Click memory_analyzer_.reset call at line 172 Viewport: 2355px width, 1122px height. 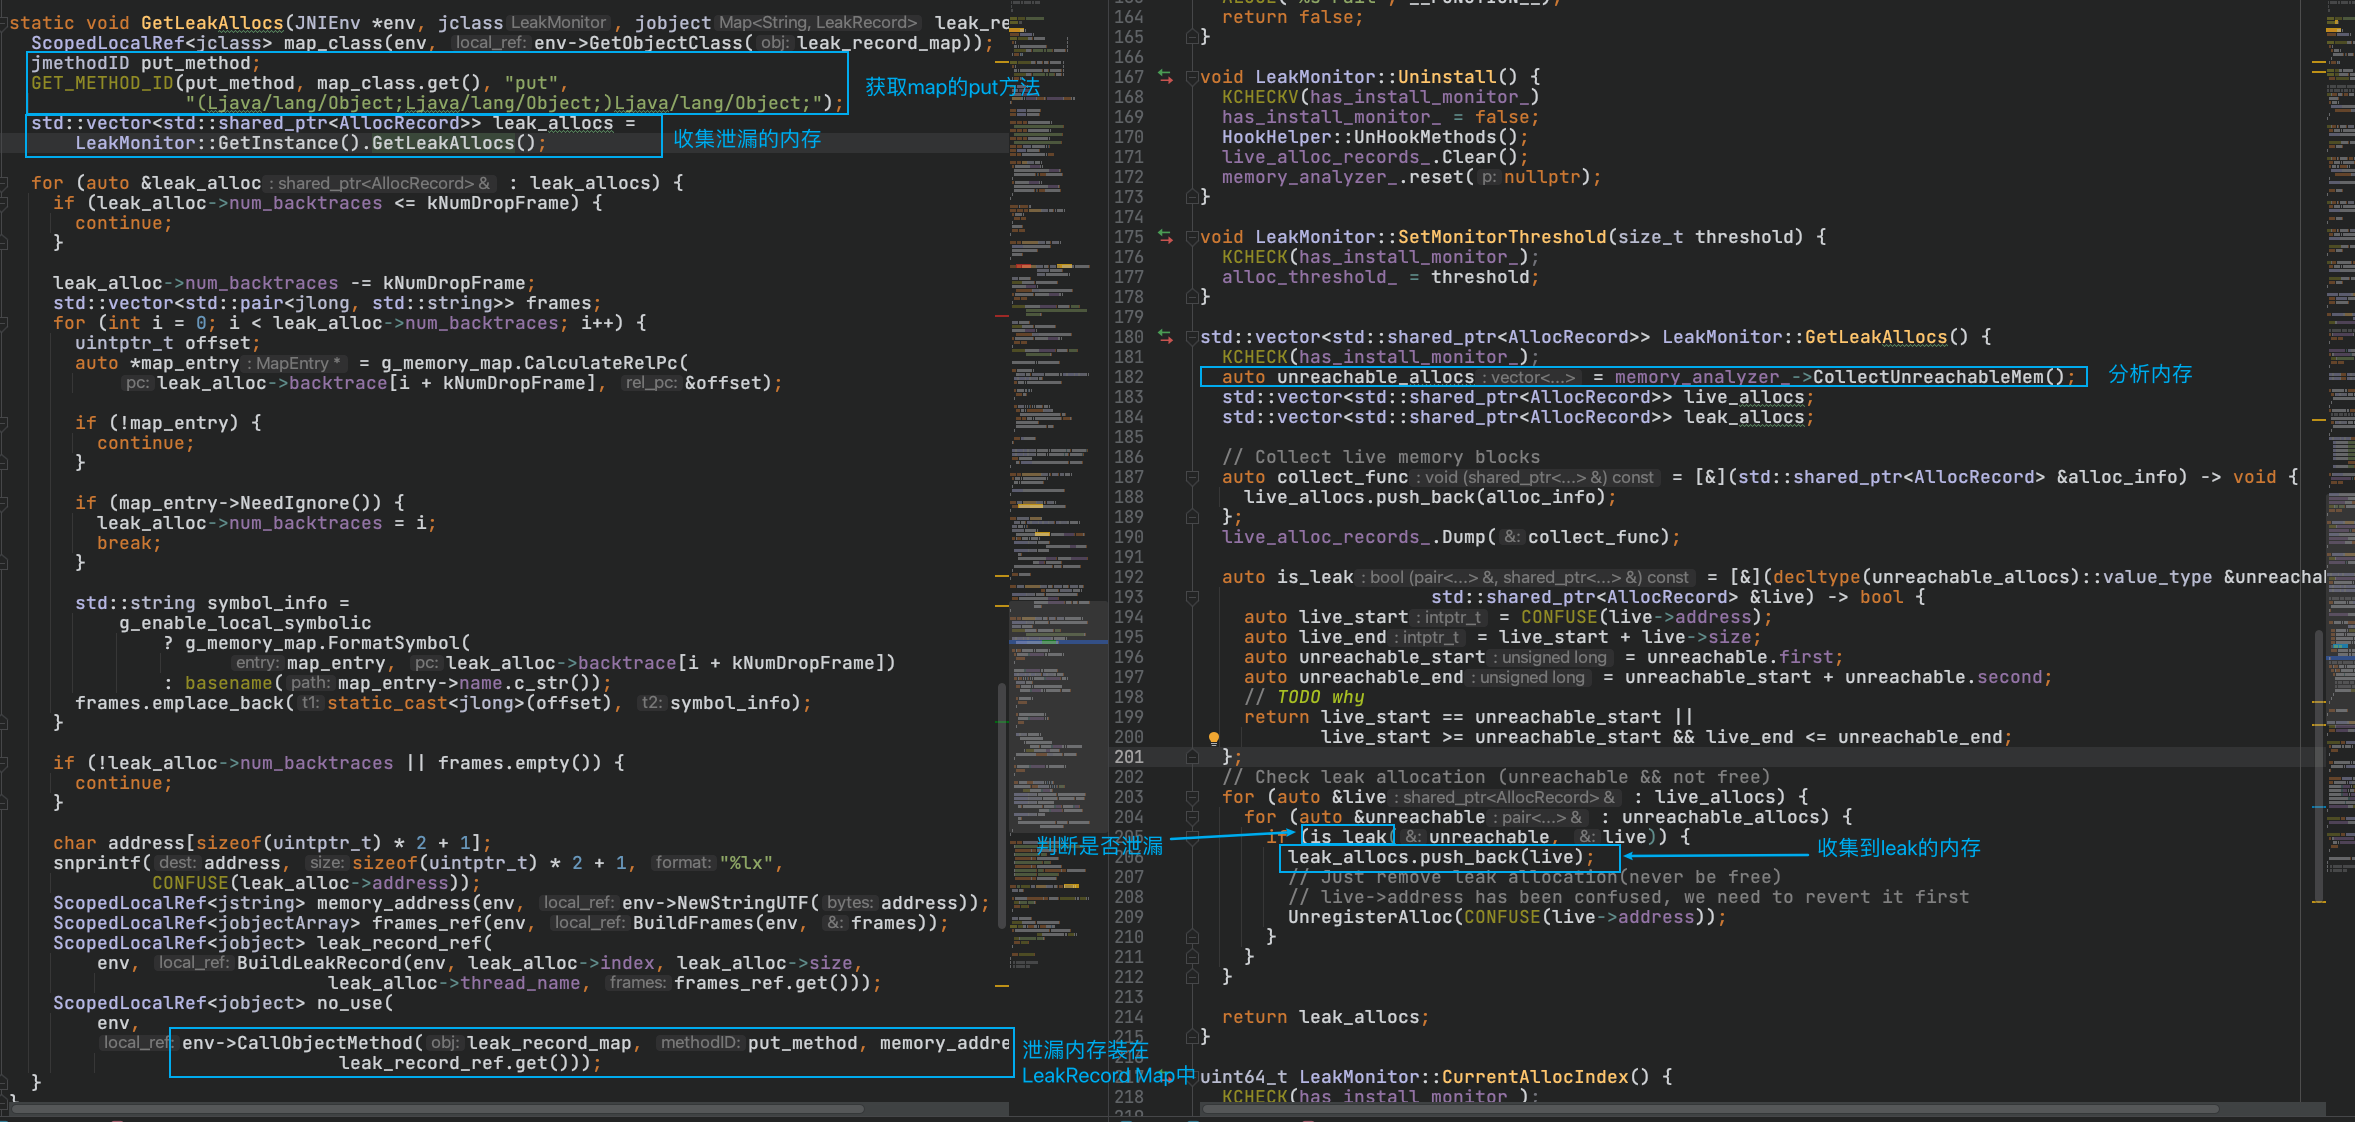1343,177
